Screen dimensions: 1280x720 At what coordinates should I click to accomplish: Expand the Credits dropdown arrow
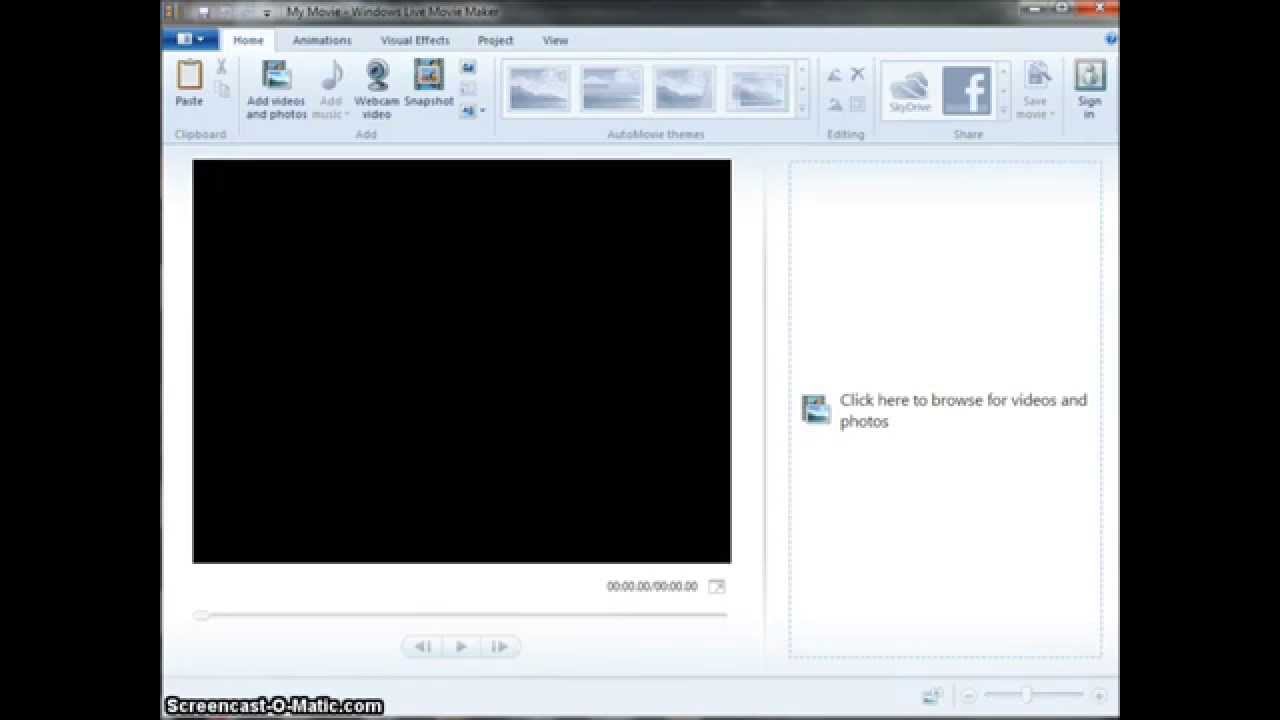click(x=482, y=111)
